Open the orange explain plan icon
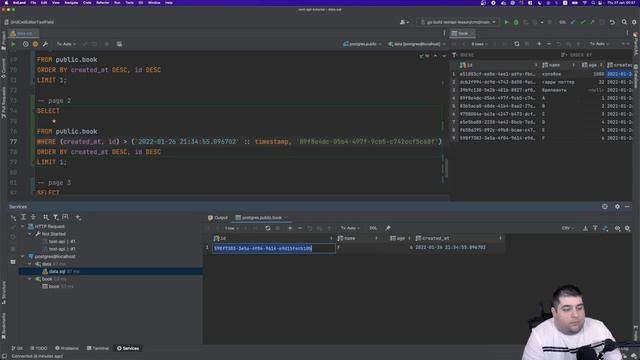Image resolution: width=640 pixels, height=360 pixels. (35, 44)
